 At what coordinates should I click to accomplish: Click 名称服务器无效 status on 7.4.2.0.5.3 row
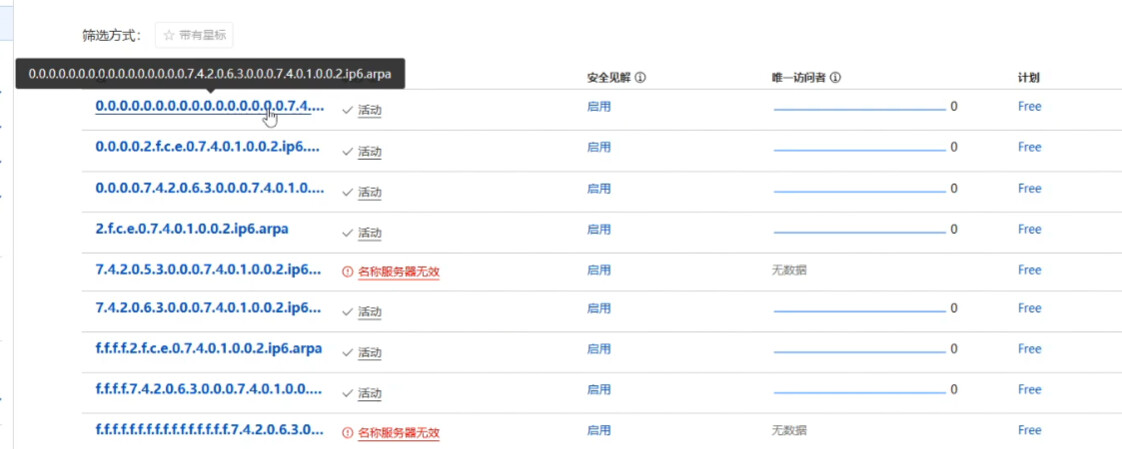398,271
